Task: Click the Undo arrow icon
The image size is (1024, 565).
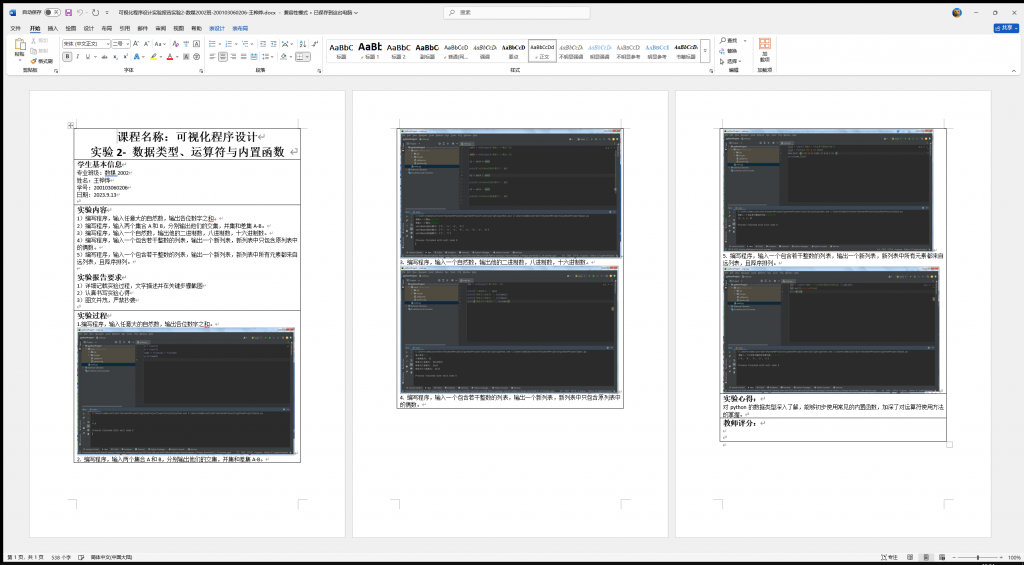Action: tap(81, 13)
